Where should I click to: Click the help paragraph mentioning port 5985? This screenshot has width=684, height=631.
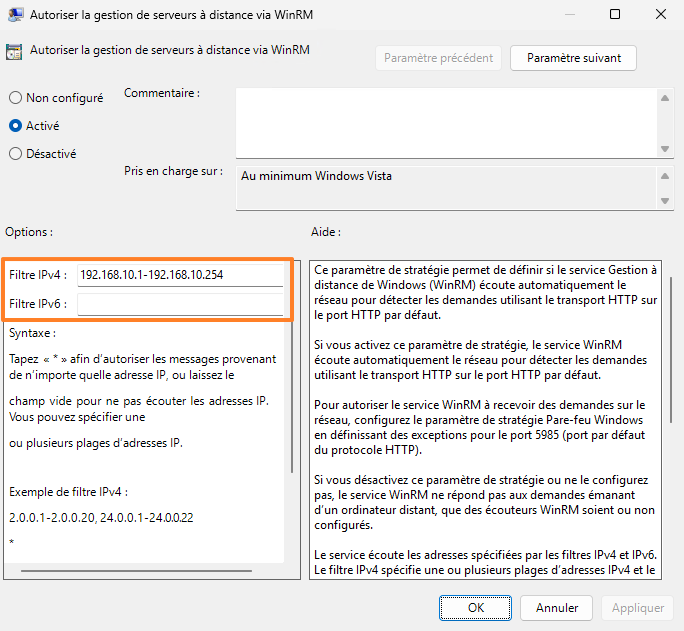479,427
